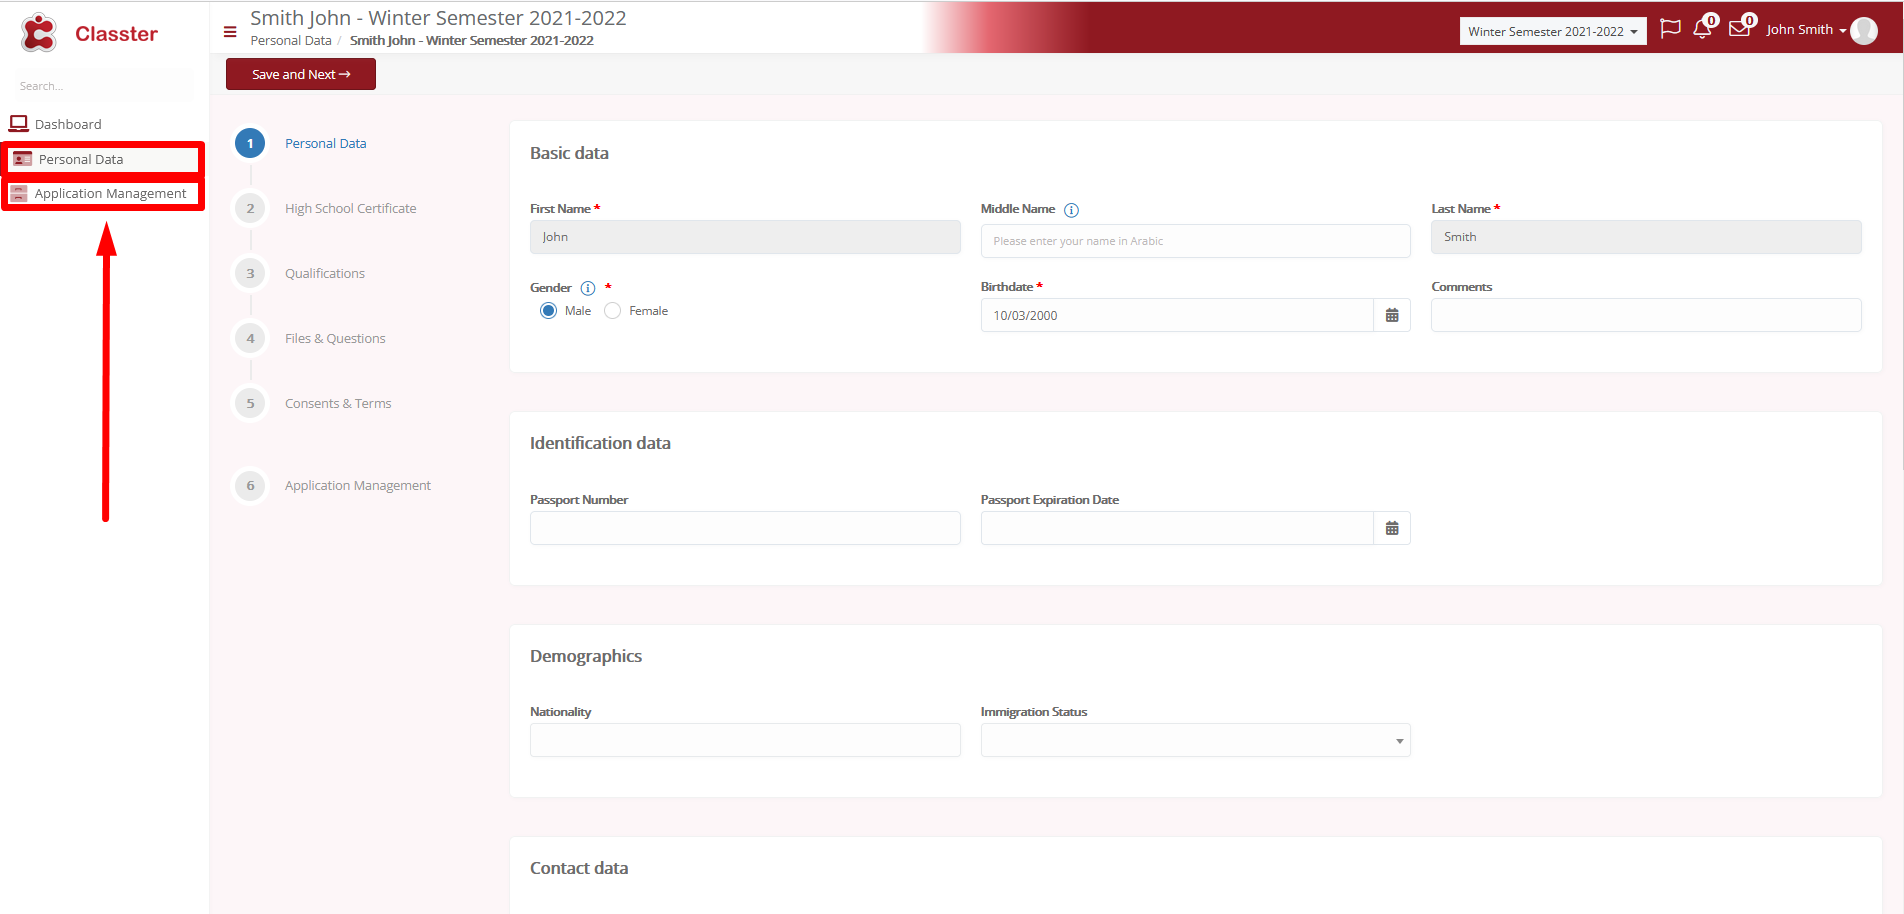Click the Classter brand name
Screen dimensions: 1904x914
[116, 34]
